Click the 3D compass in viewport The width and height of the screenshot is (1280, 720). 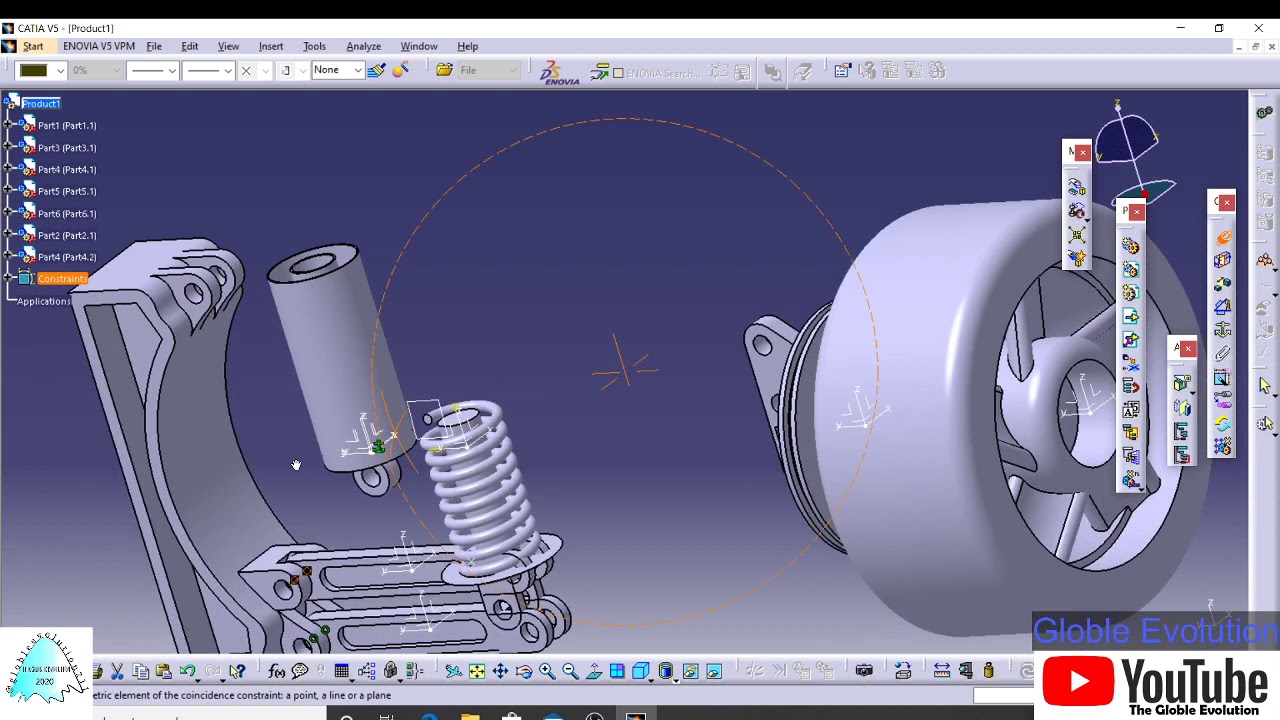(1135, 155)
